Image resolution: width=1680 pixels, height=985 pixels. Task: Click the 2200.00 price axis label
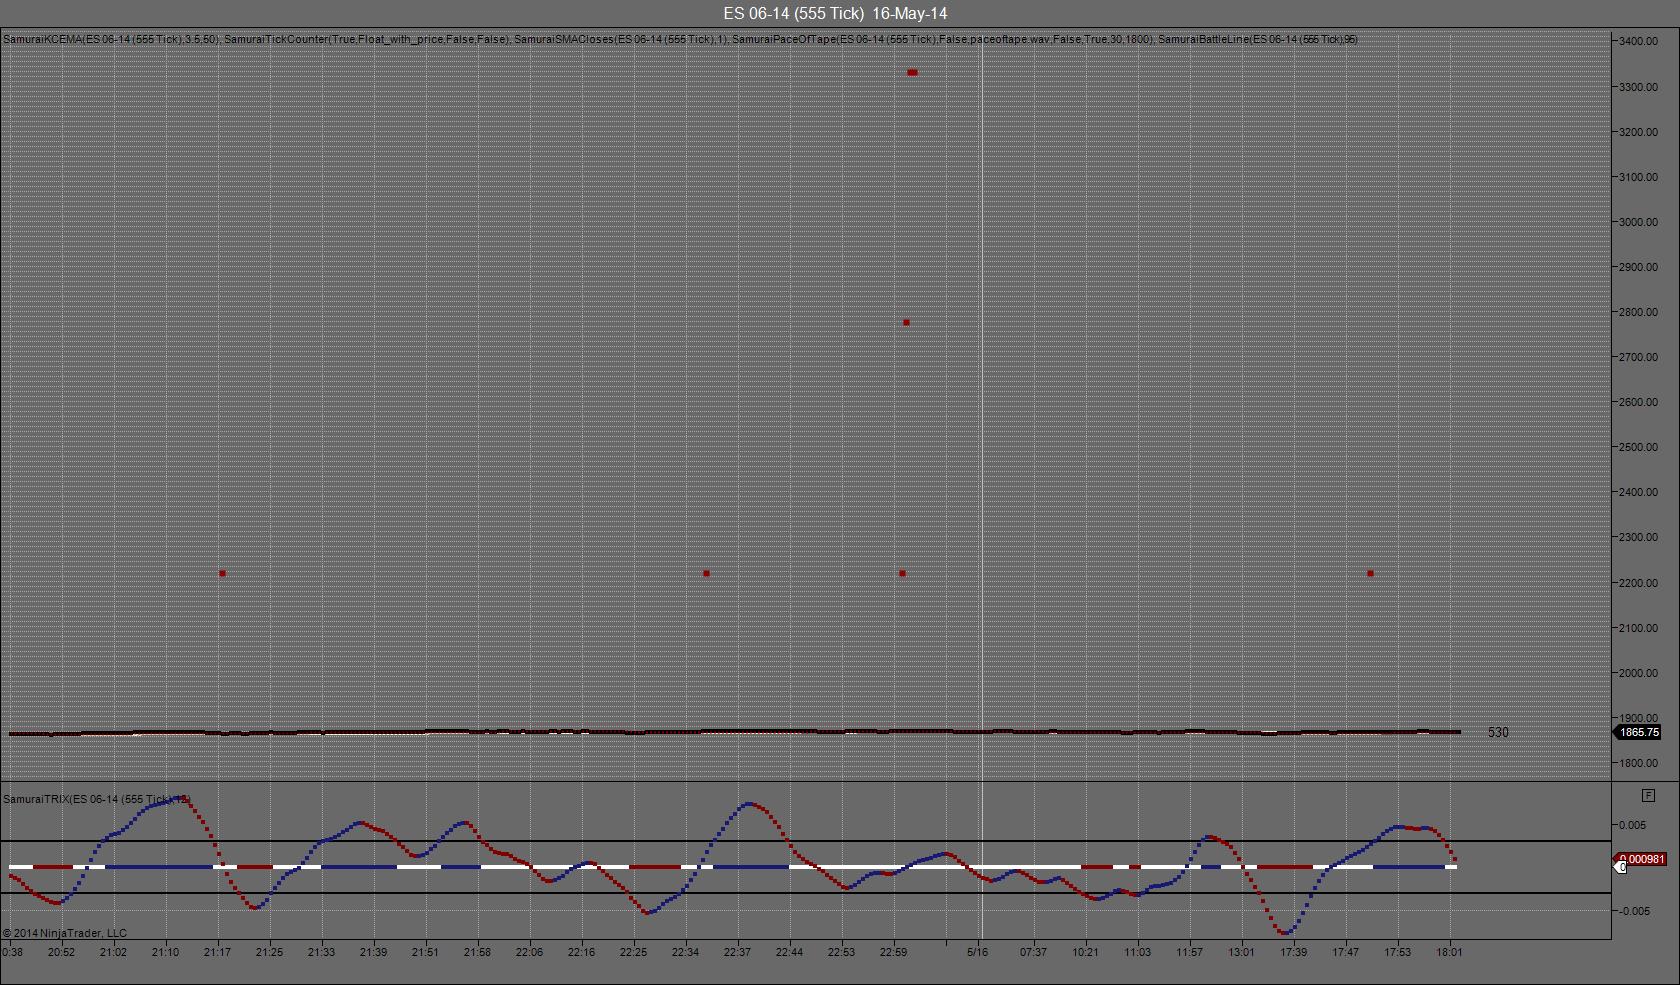coord(1638,583)
